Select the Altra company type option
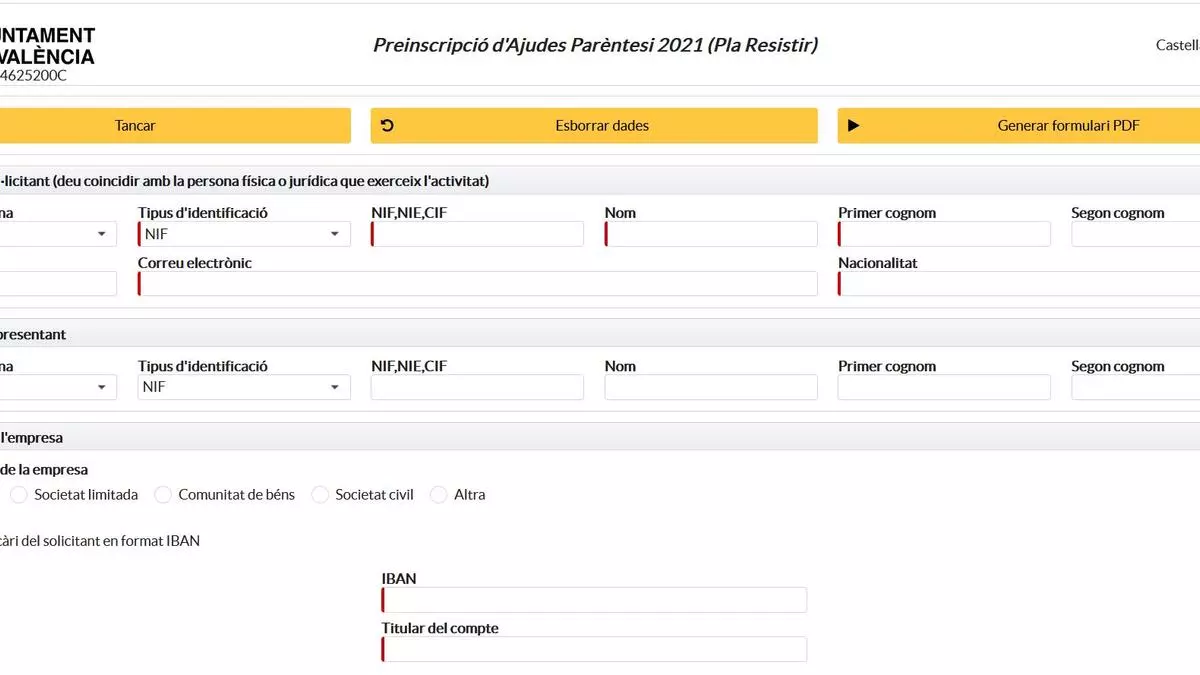The height and width of the screenshot is (675, 1200). (x=438, y=495)
